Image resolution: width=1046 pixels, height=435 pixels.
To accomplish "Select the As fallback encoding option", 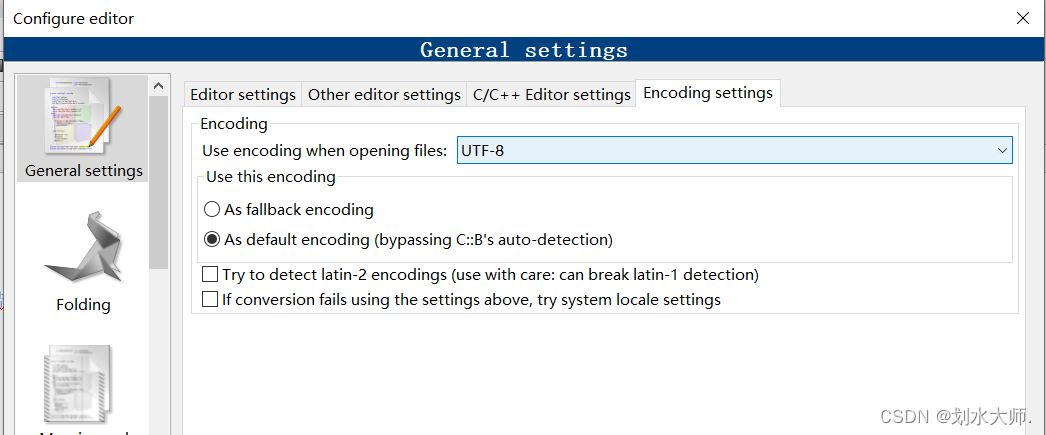I will click(212, 210).
